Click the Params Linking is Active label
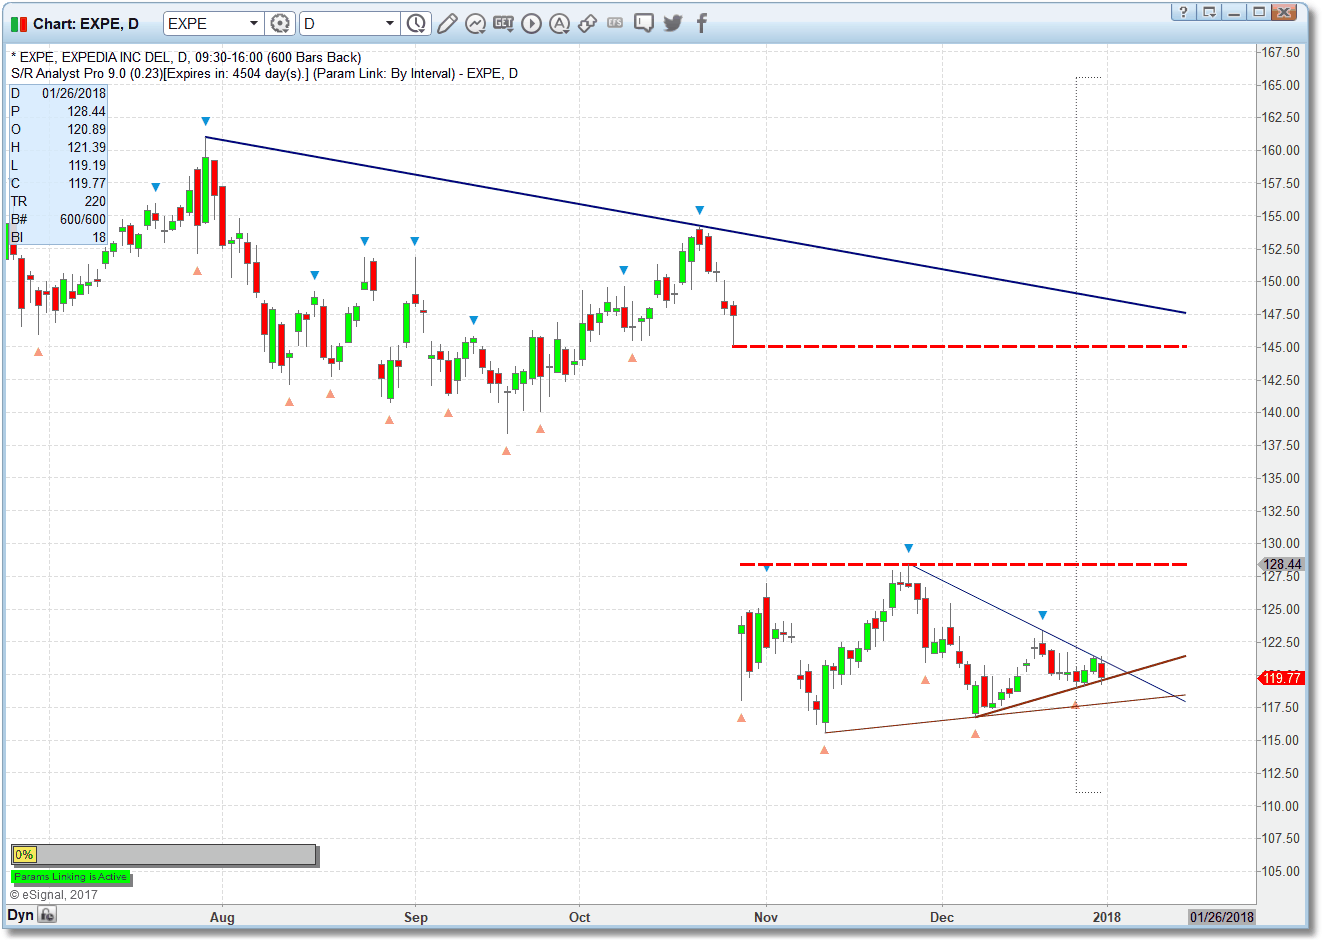This screenshot has width=1323, height=943. coord(71,877)
